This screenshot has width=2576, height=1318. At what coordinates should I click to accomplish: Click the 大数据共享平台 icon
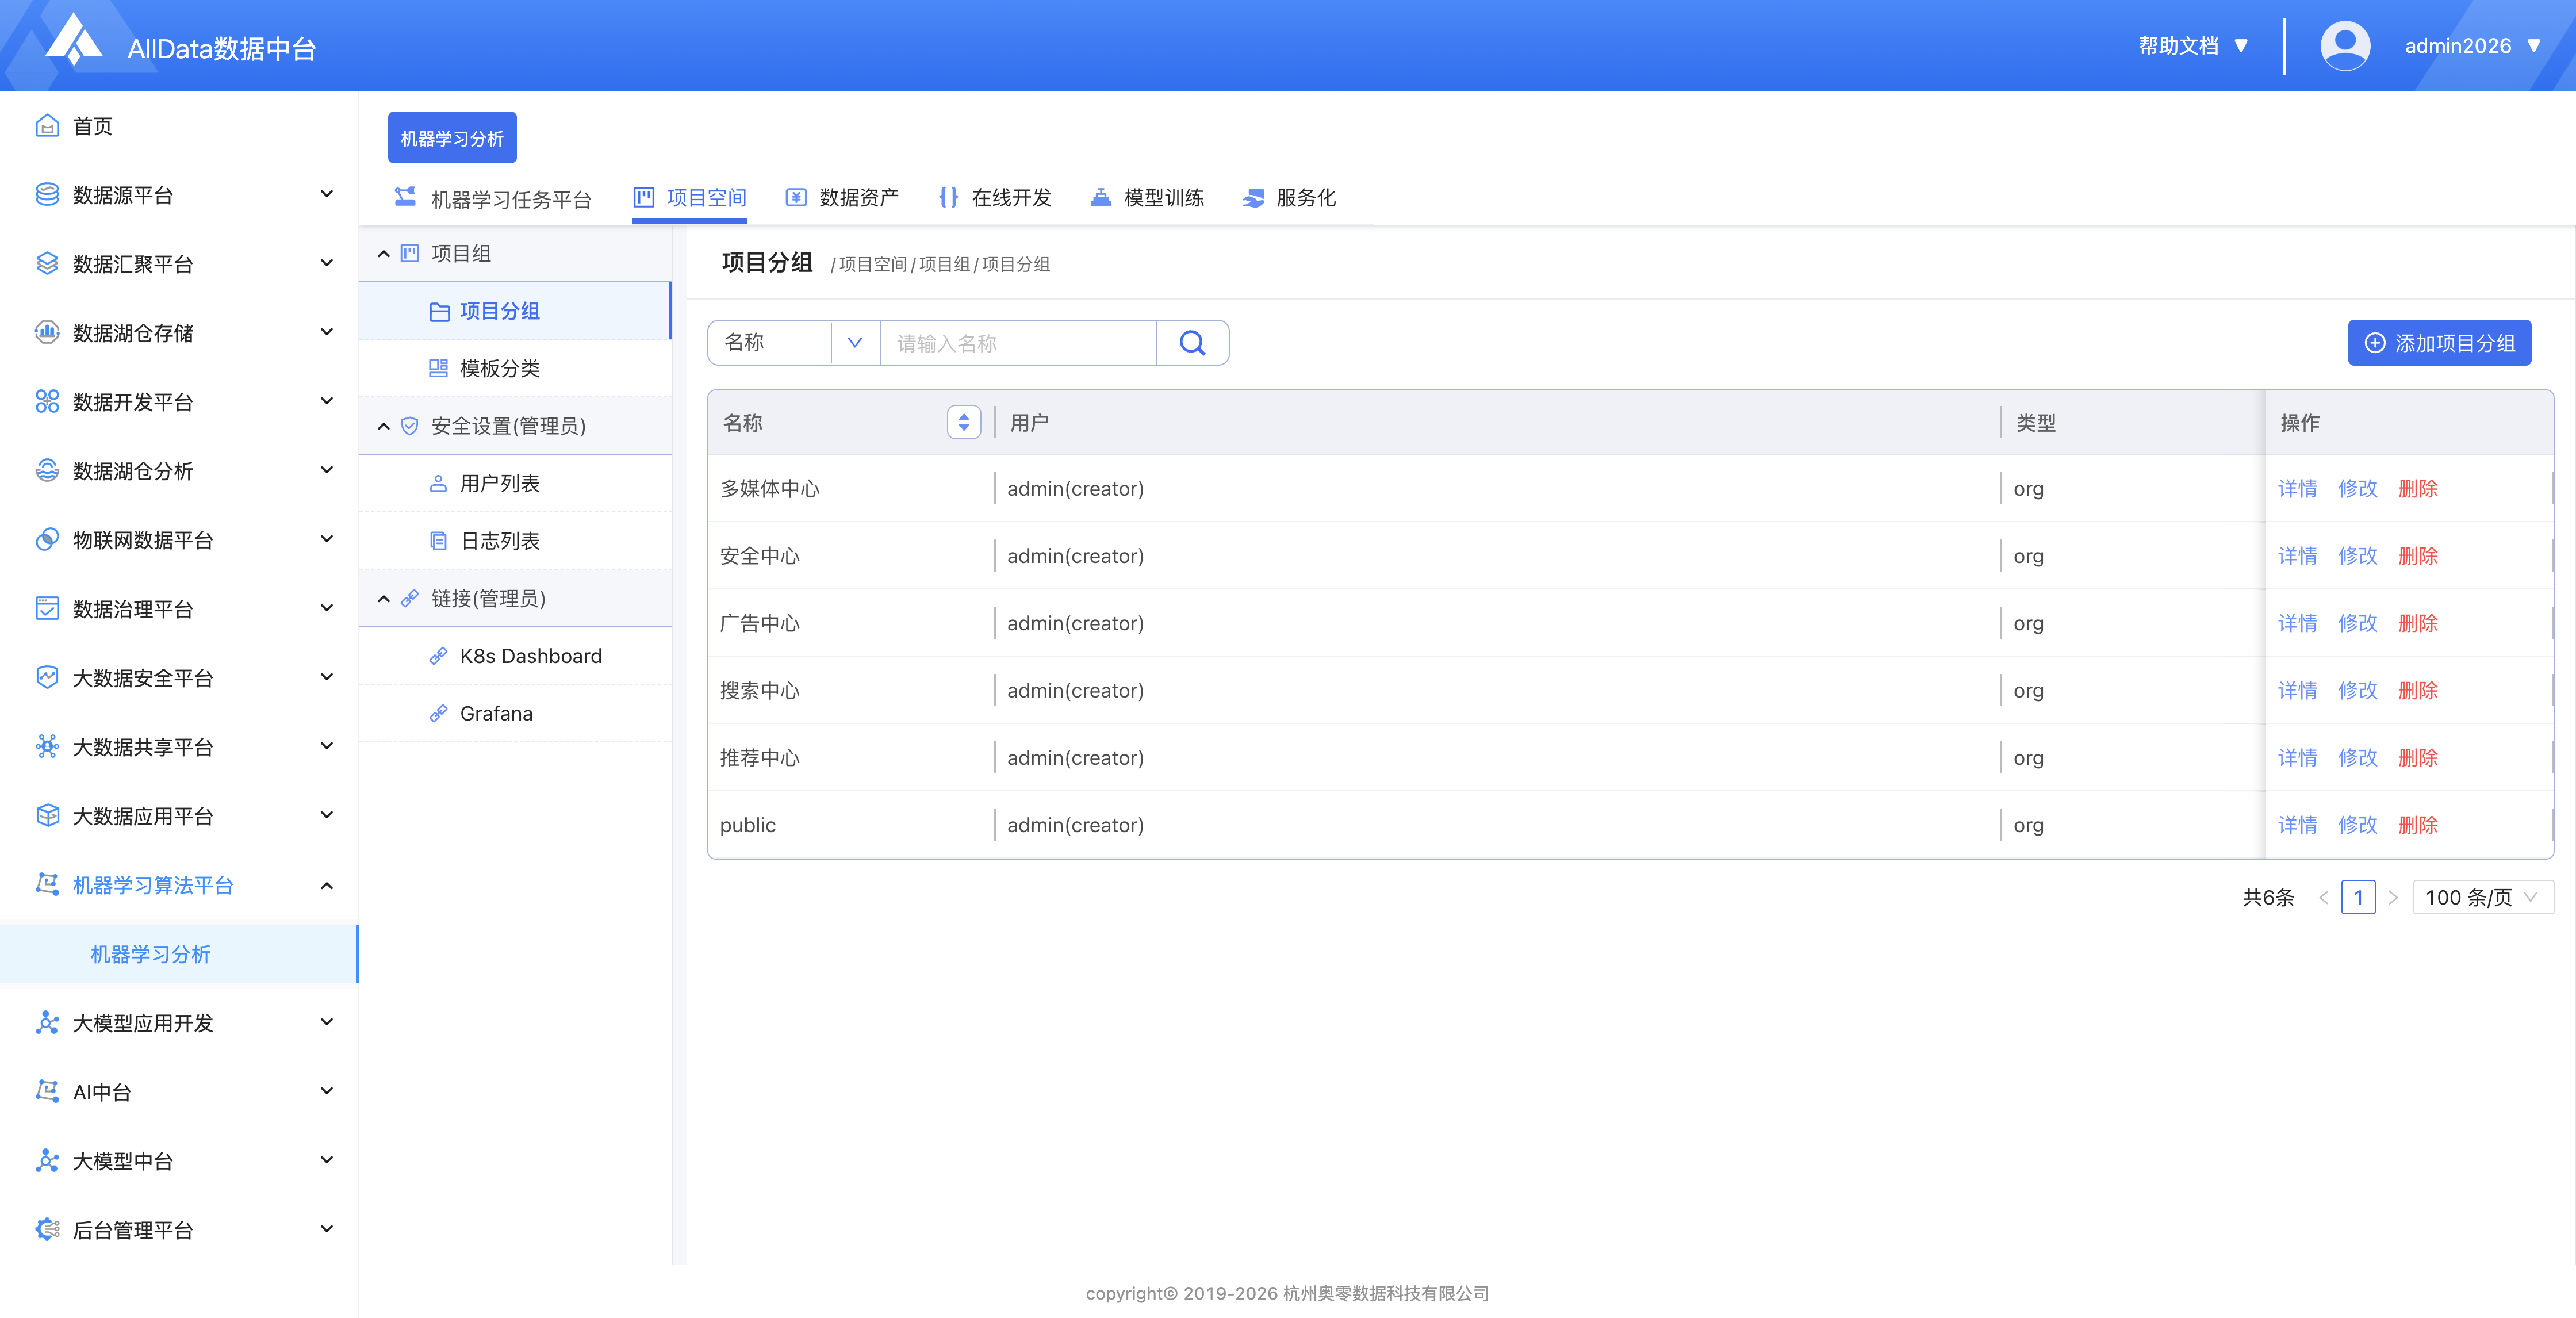coord(47,747)
